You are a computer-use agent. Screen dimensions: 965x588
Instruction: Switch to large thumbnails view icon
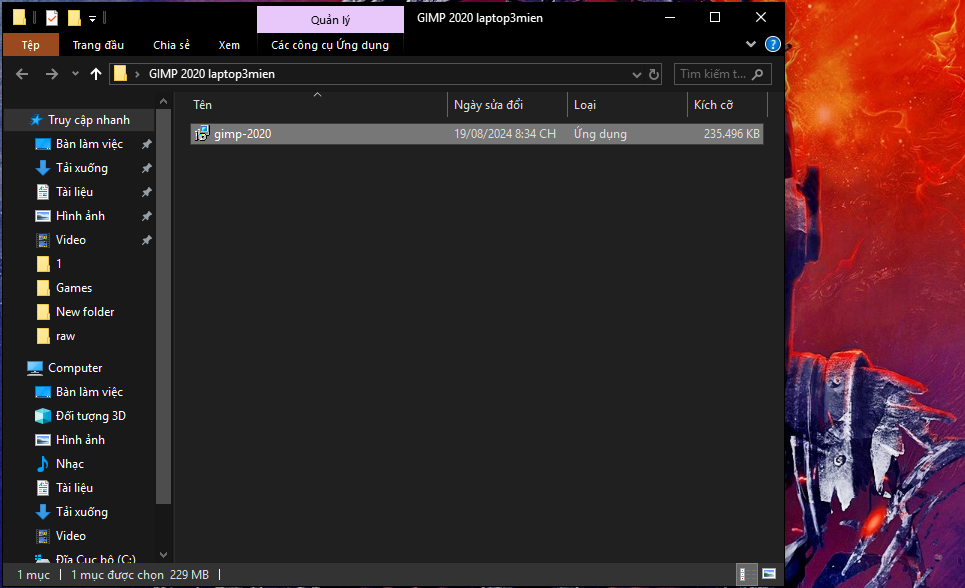click(x=768, y=575)
